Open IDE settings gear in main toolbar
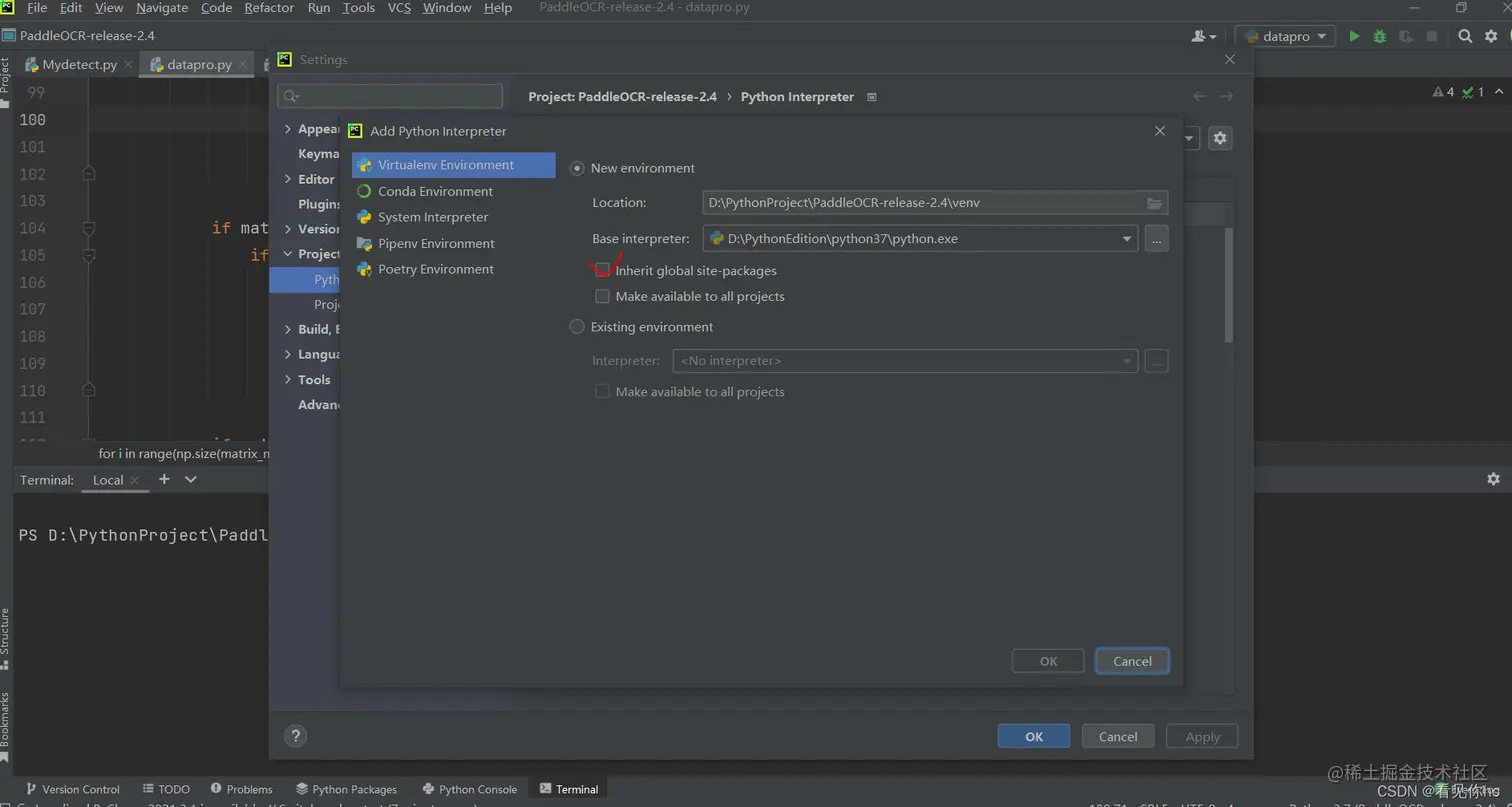Screen dimensions: 1512x807 click(1491, 36)
